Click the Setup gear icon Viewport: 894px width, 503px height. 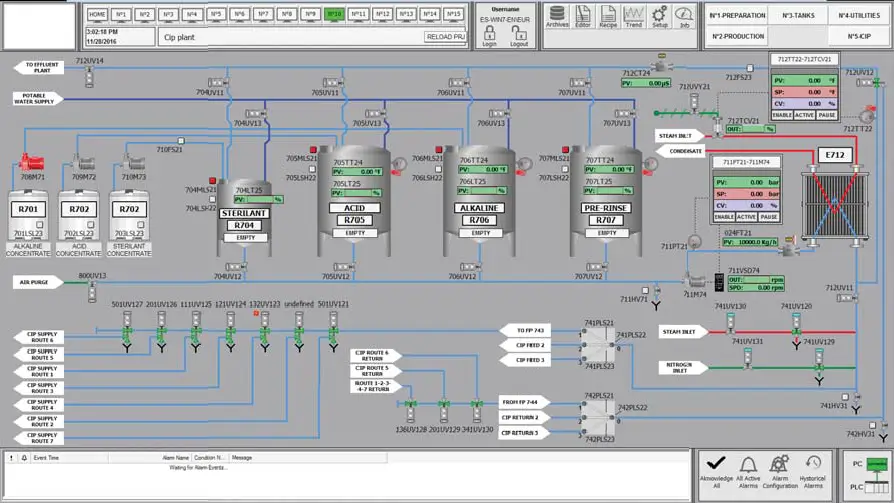660,16
